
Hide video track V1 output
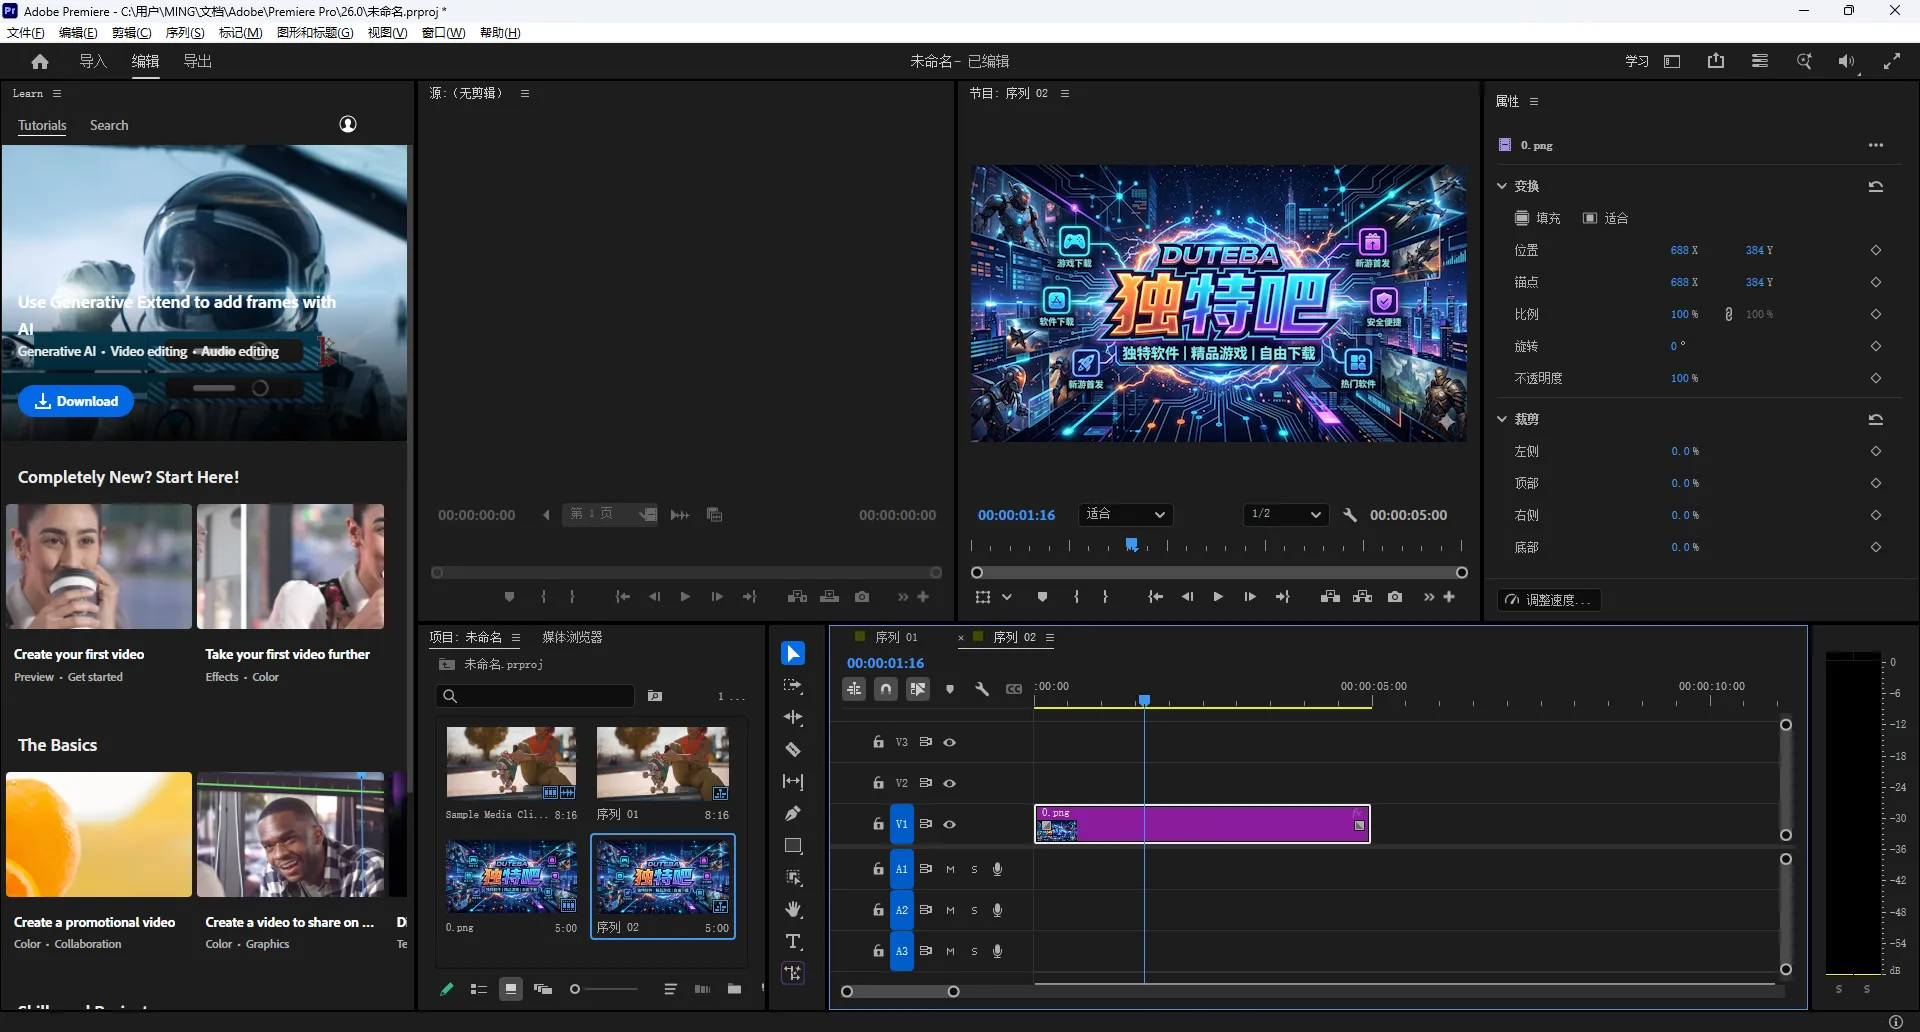pyautogui.click(x=949, y=824)
